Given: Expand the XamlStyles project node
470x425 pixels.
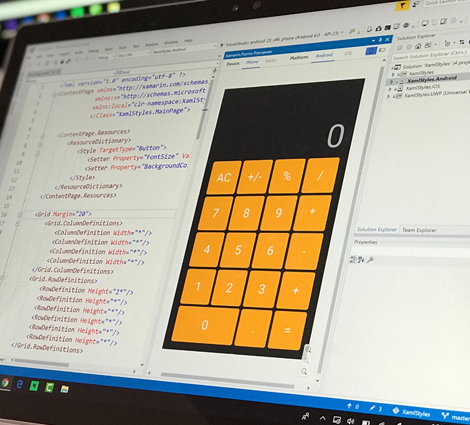Looking at the screenshot, I should tap(393, 74).
